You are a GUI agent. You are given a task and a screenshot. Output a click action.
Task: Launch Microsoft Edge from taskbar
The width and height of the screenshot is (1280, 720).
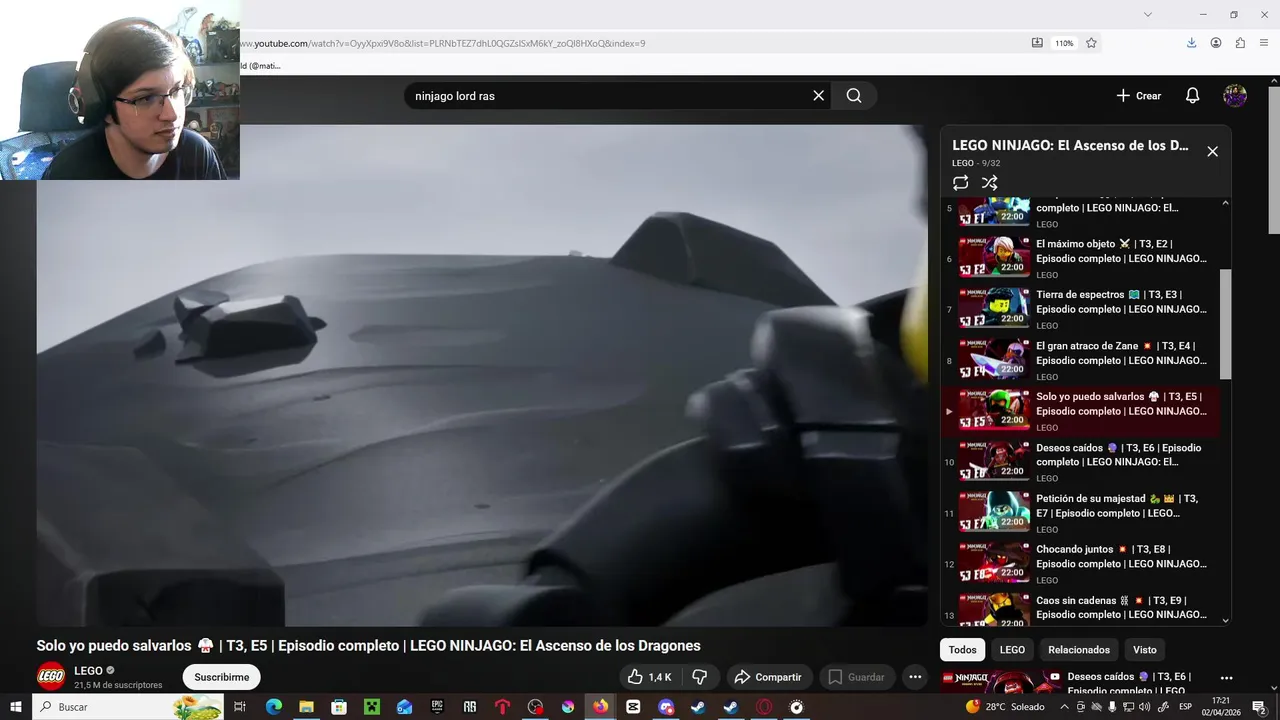point(273,706)
